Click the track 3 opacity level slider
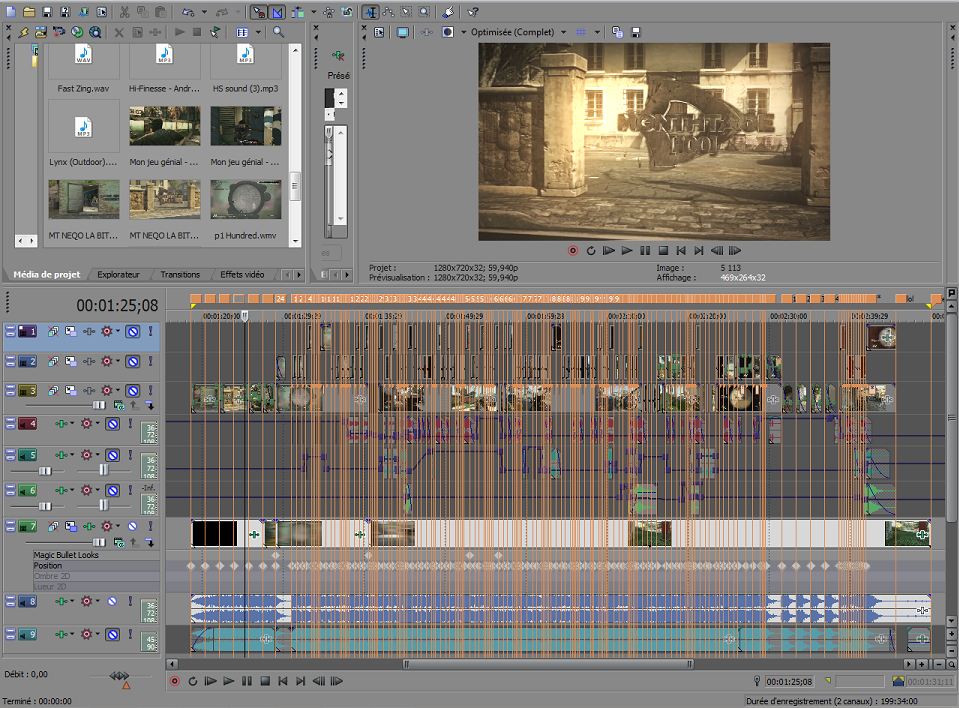Screen dimensions: 959x708 tap(99, 405)
